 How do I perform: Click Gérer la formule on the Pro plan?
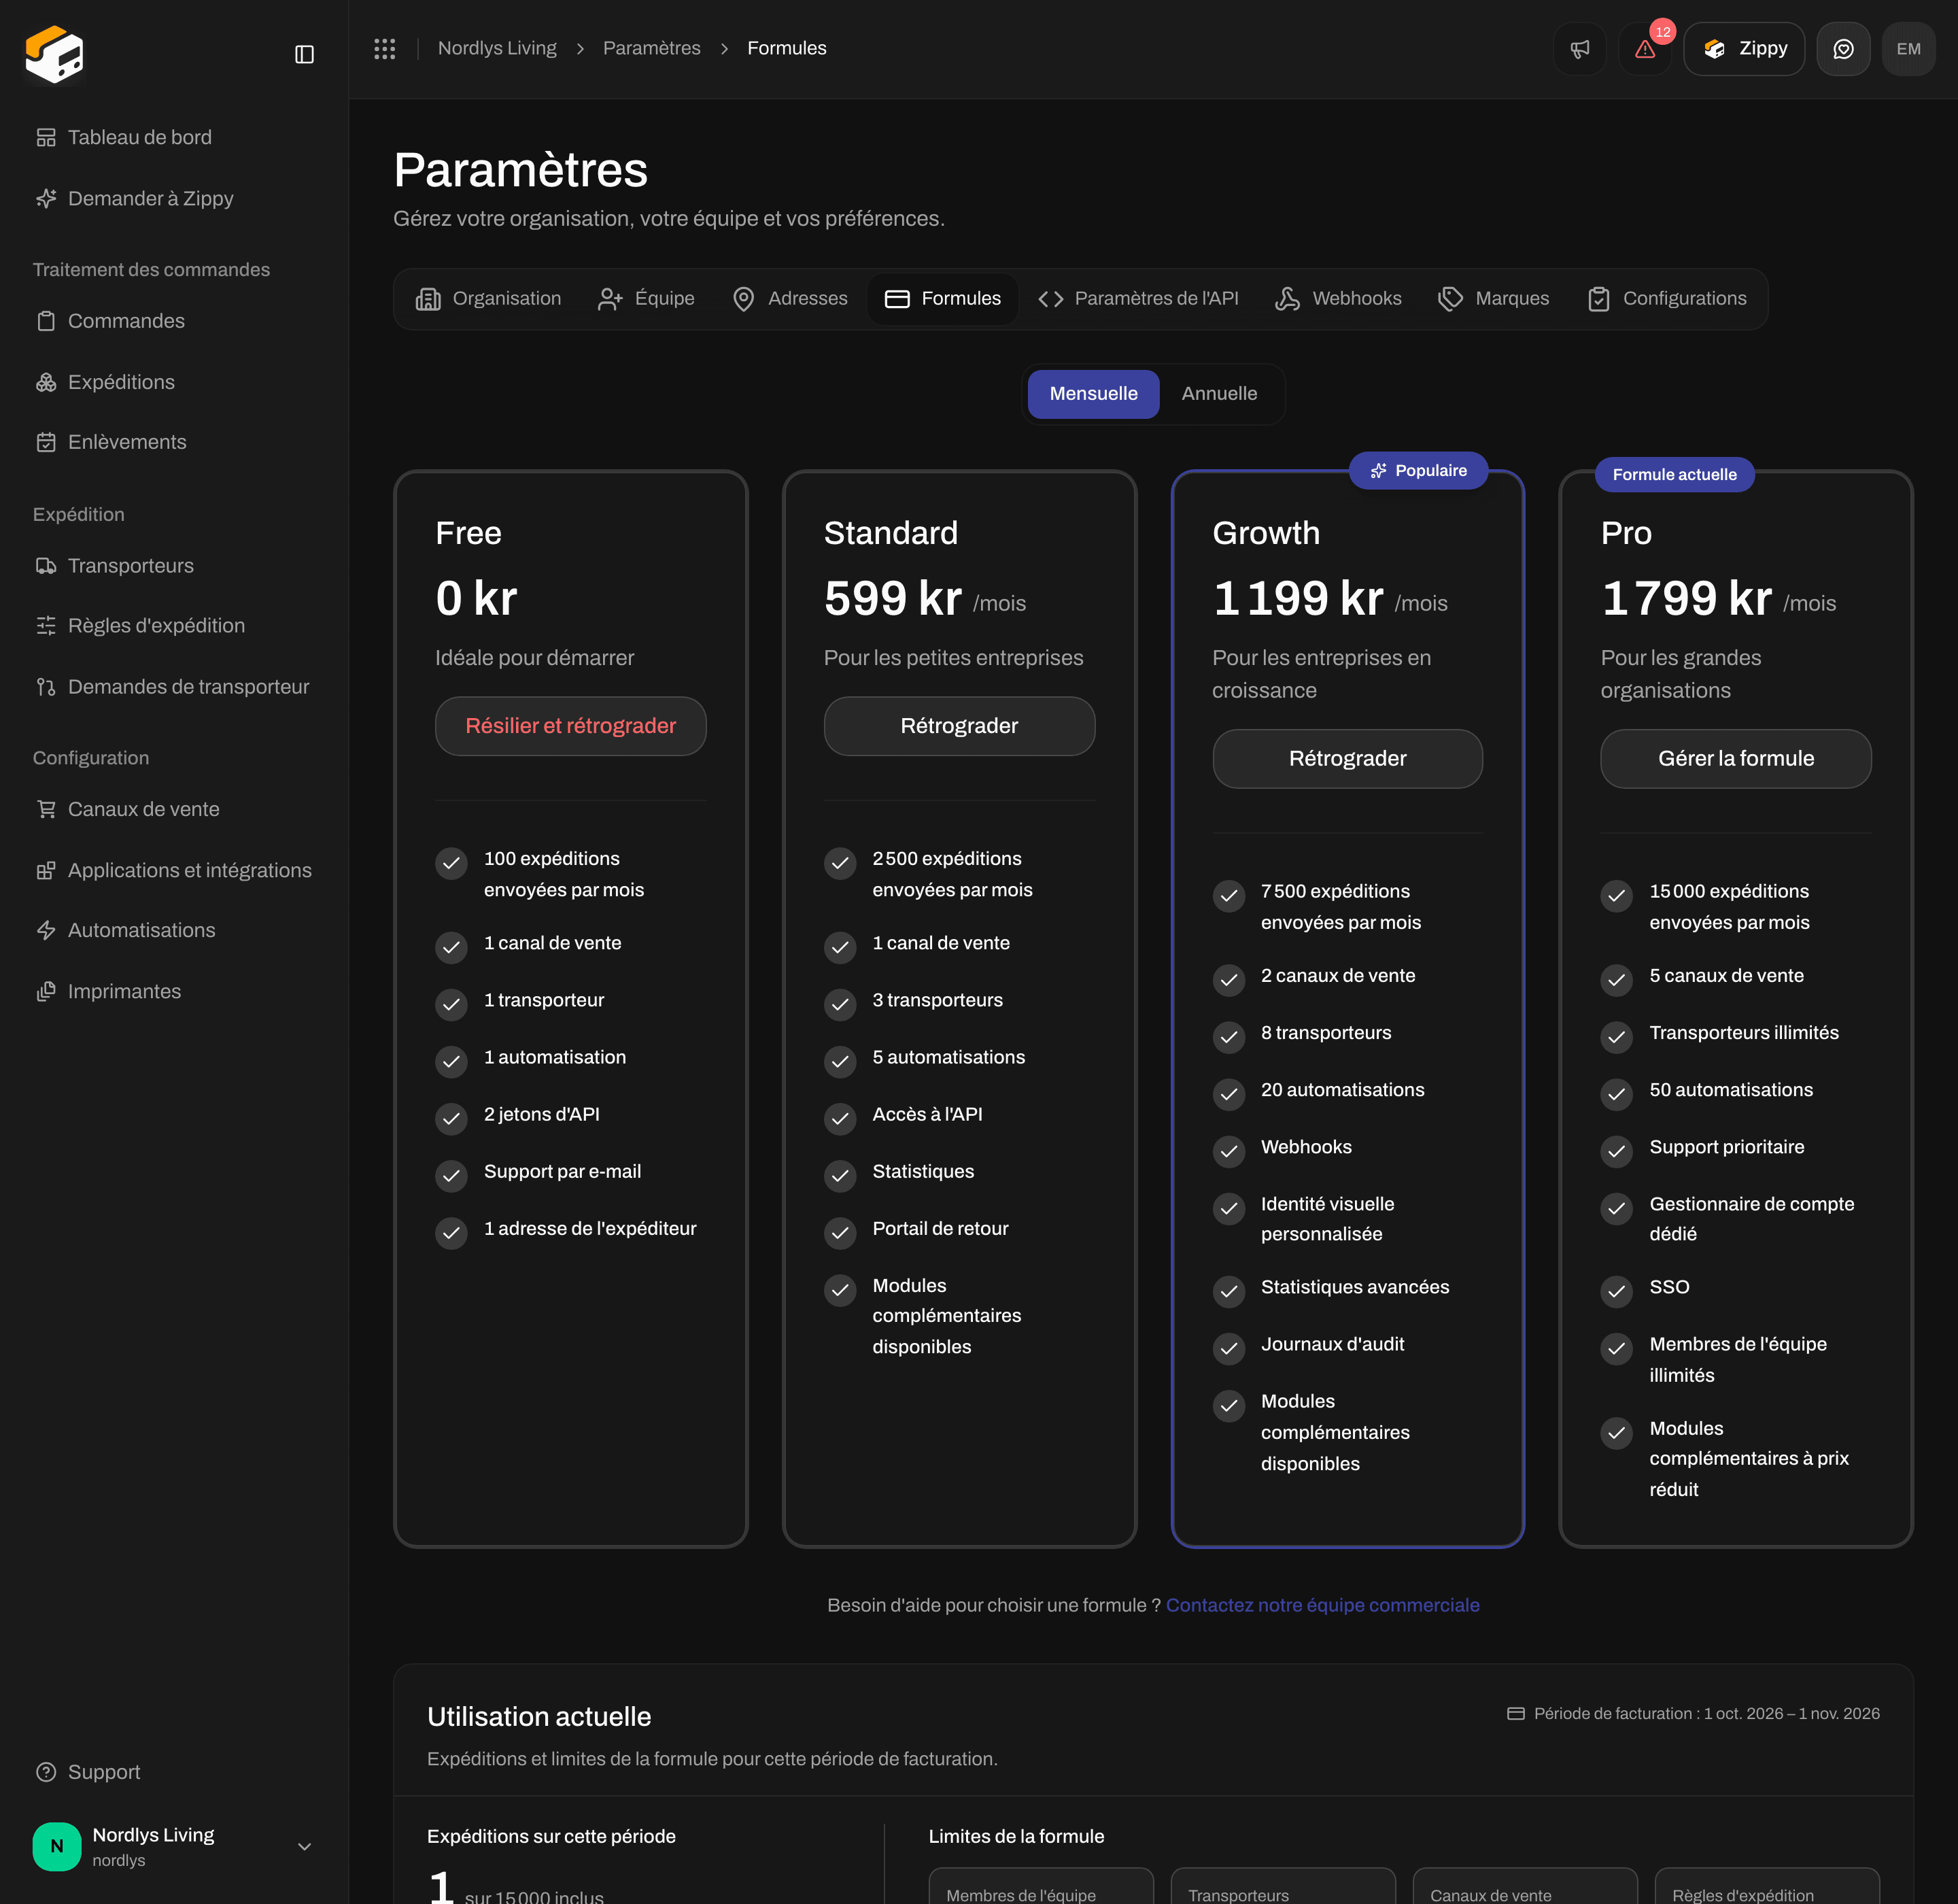(1735, 759)
